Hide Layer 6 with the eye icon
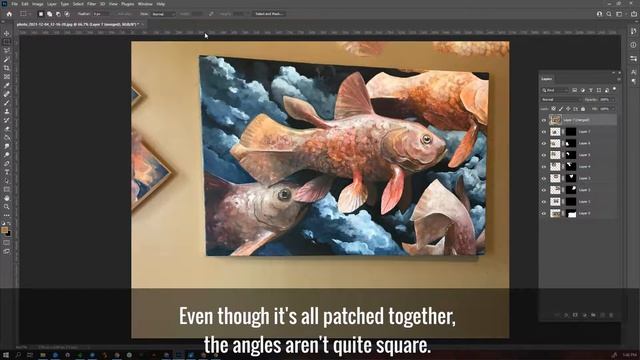Screen dimensions: 640x360 [x=544, y=143]
